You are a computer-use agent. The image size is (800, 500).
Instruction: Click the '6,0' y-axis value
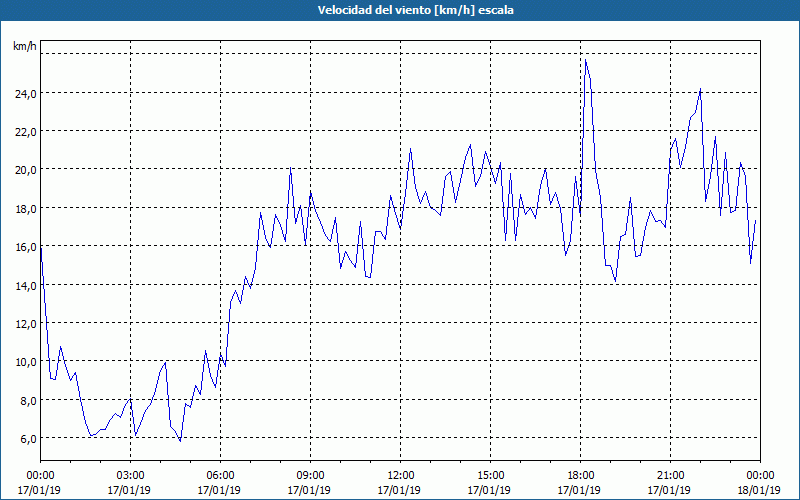pos(28,439)
